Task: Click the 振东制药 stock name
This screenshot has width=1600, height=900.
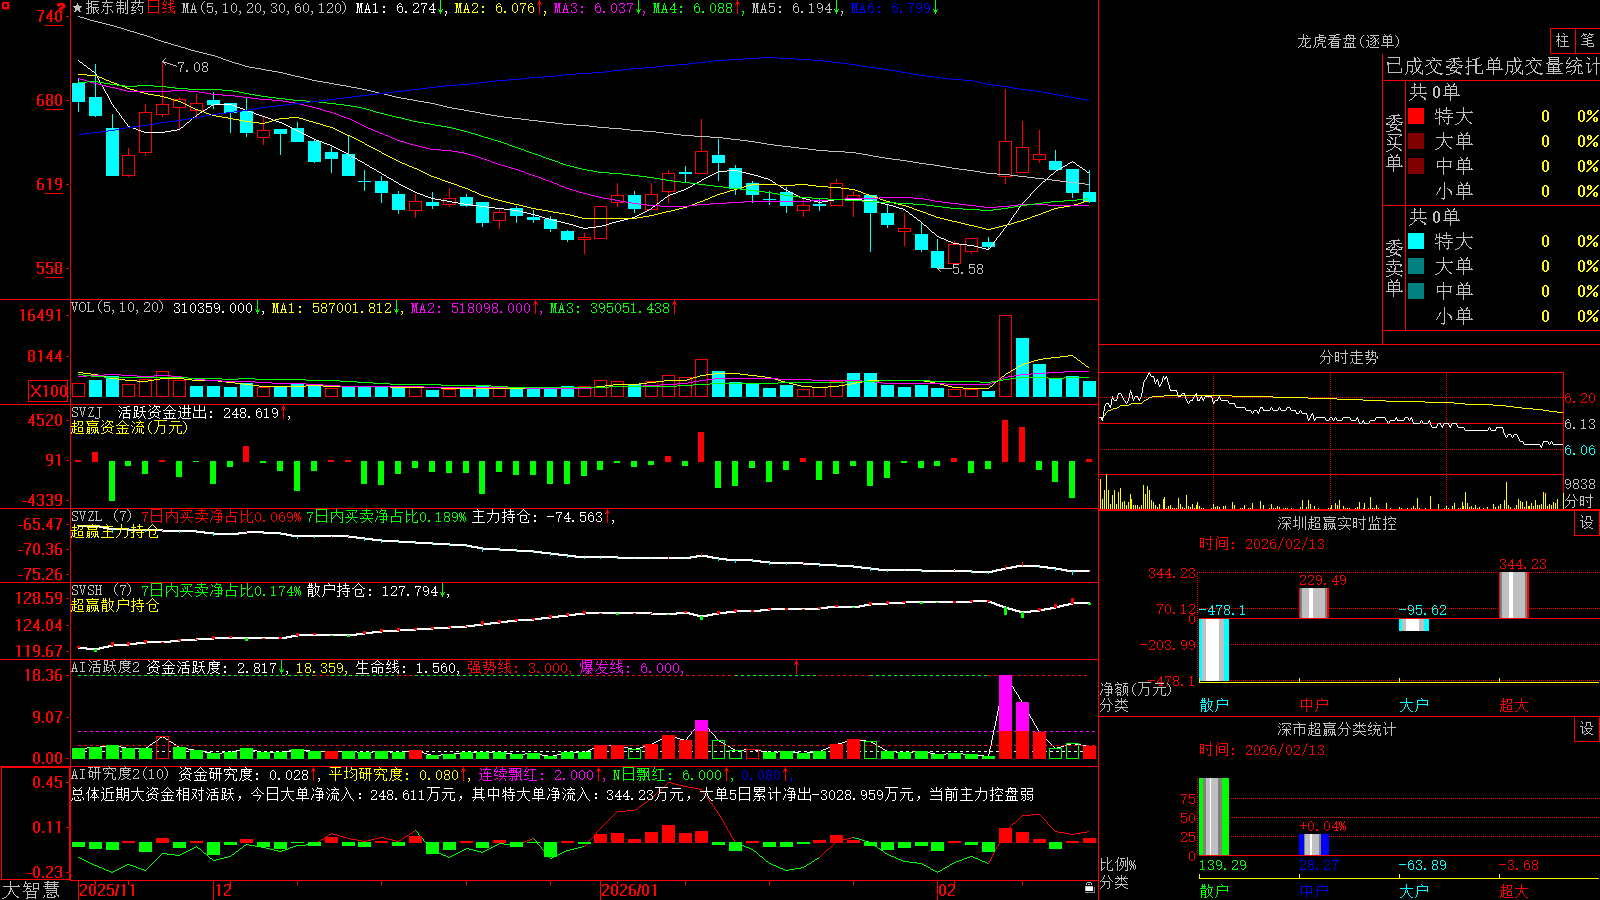Action: (115, 8)
